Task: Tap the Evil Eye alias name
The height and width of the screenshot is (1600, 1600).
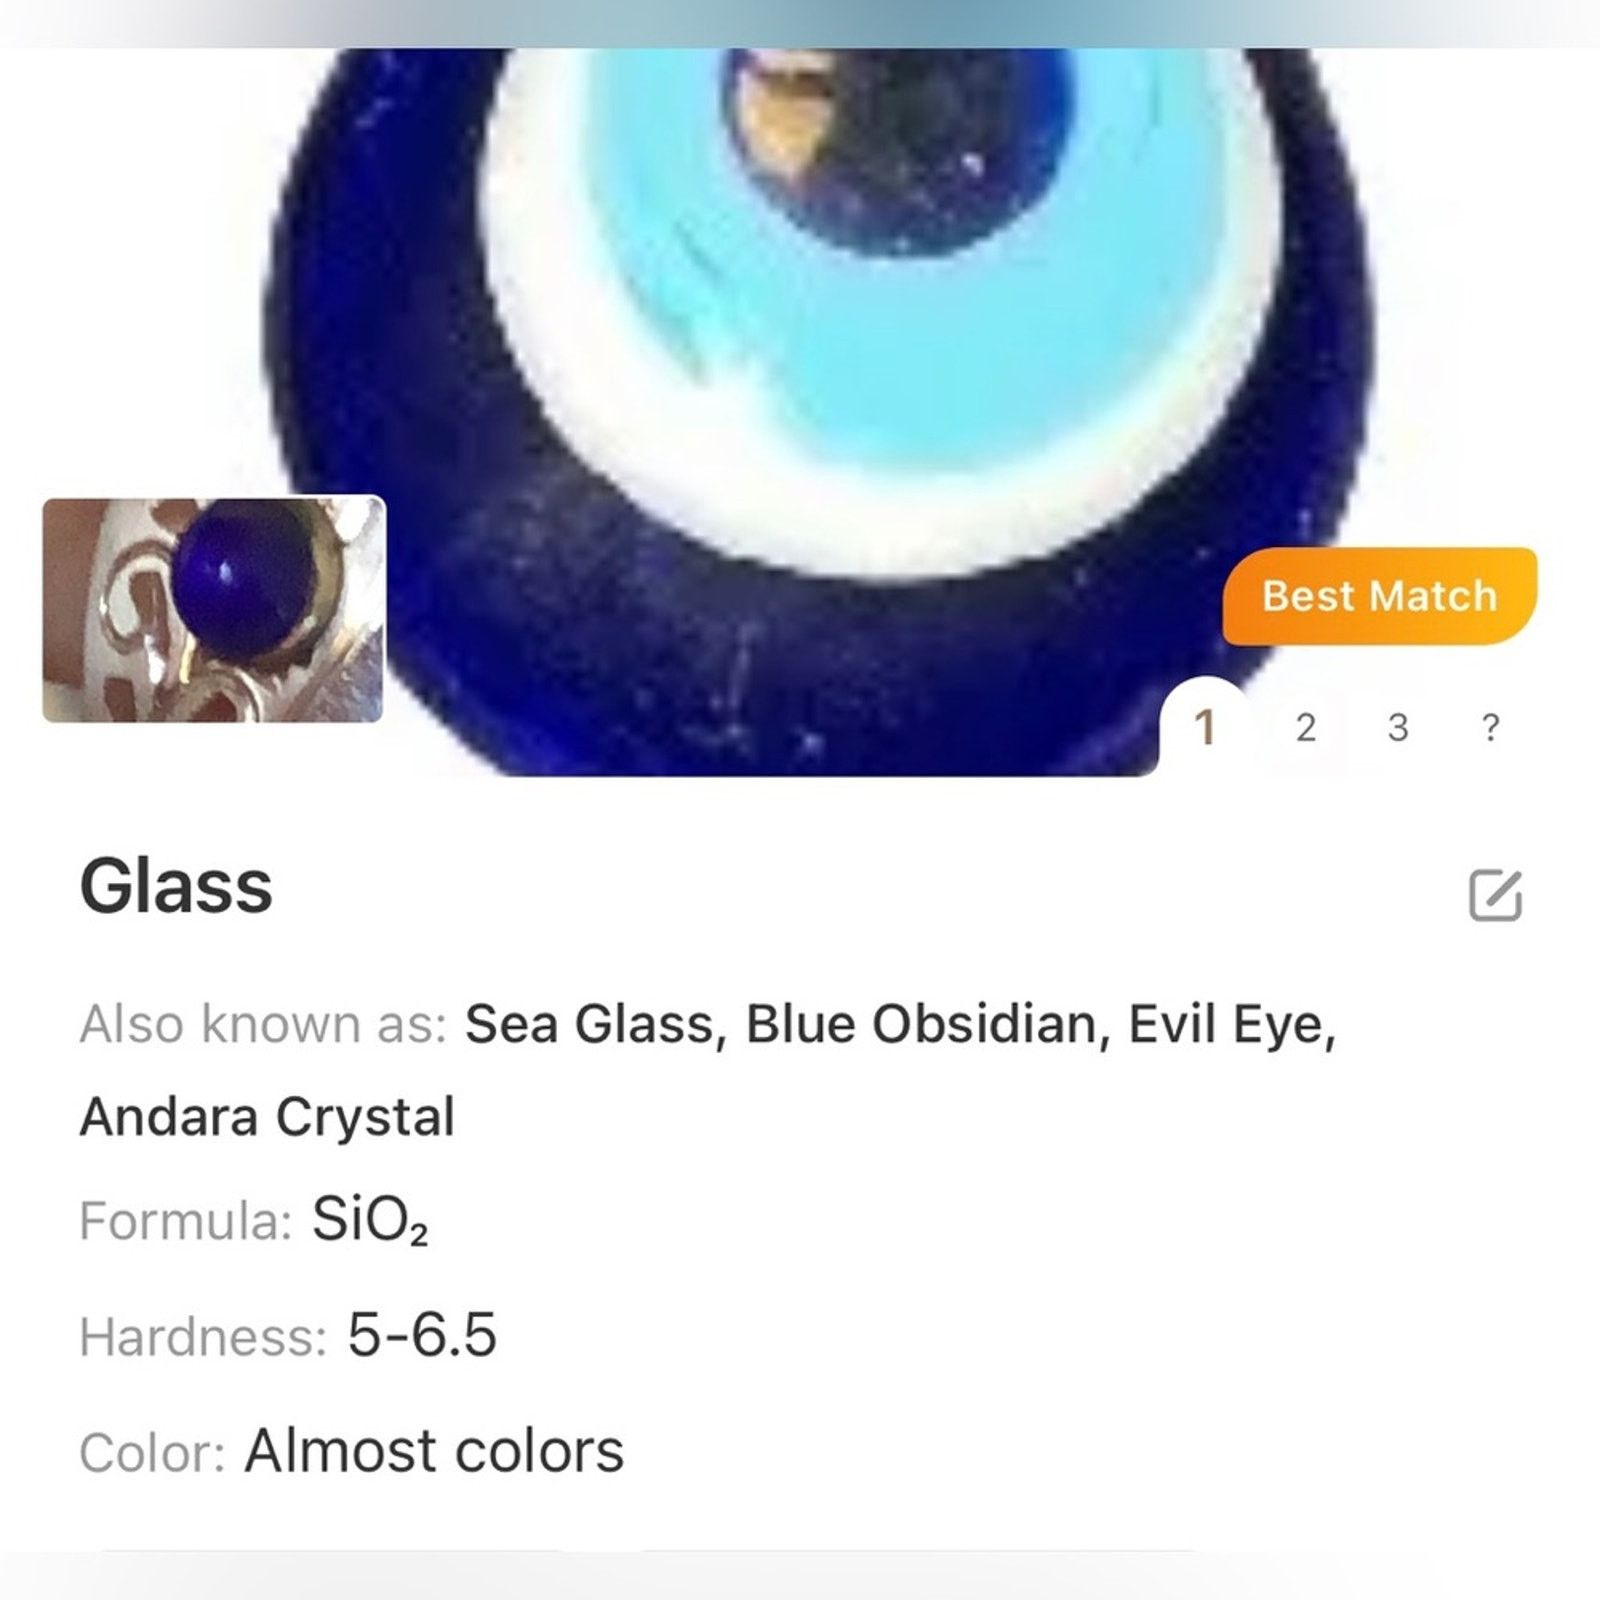Action: 1232,1025
